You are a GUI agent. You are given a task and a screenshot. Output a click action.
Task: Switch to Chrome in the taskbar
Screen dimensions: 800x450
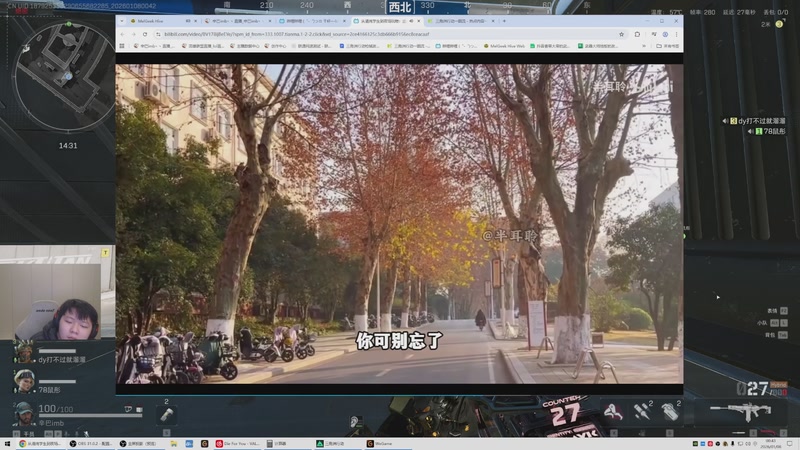pos(40,444)
